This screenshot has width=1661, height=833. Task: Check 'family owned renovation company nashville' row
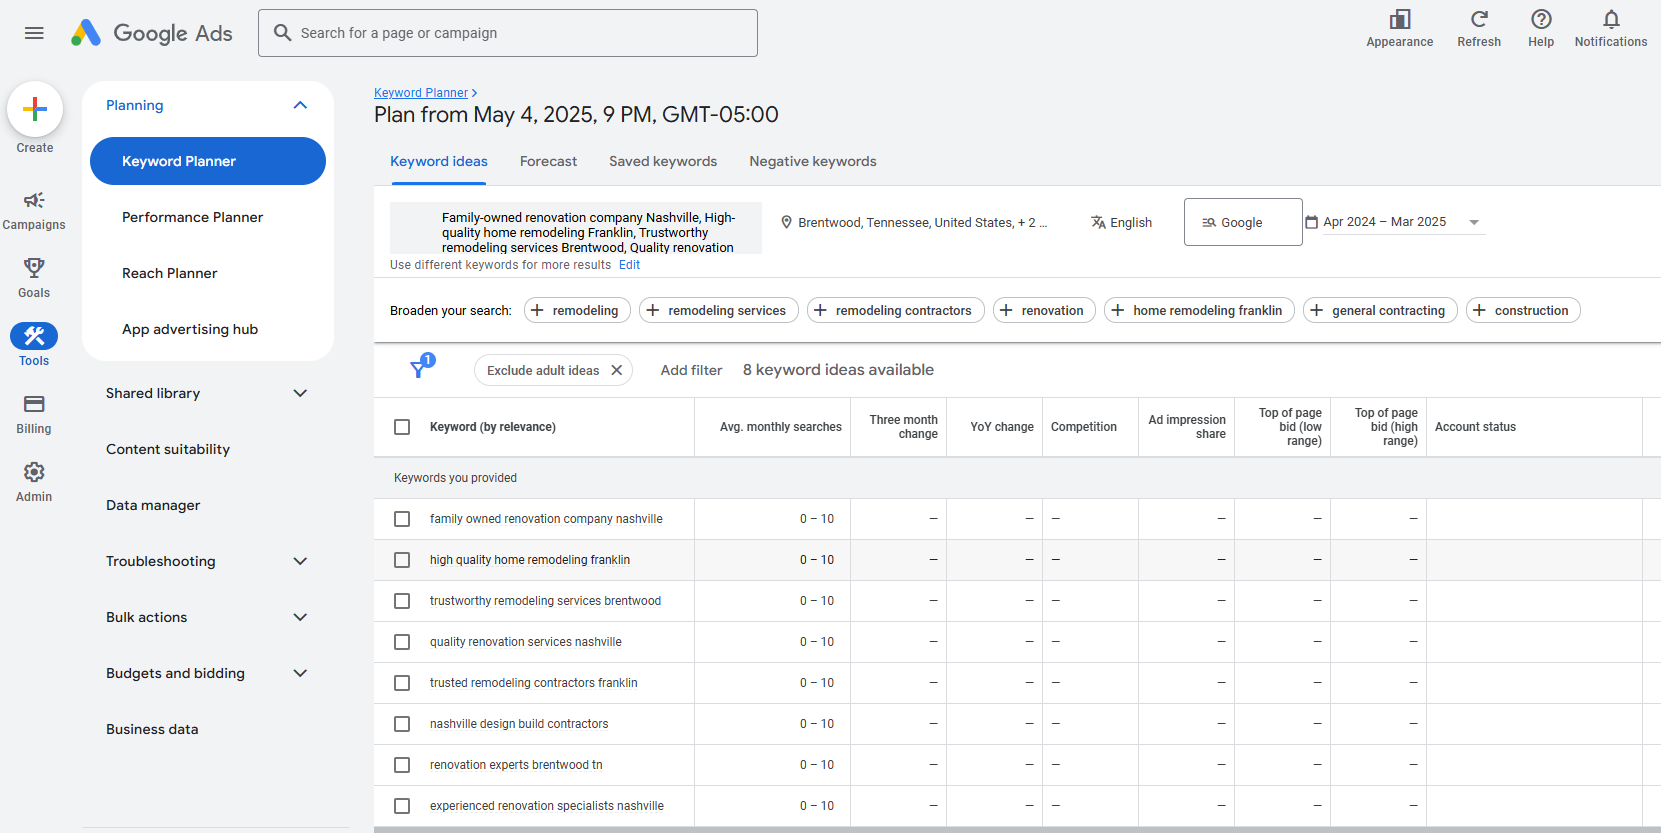(402, 519)
